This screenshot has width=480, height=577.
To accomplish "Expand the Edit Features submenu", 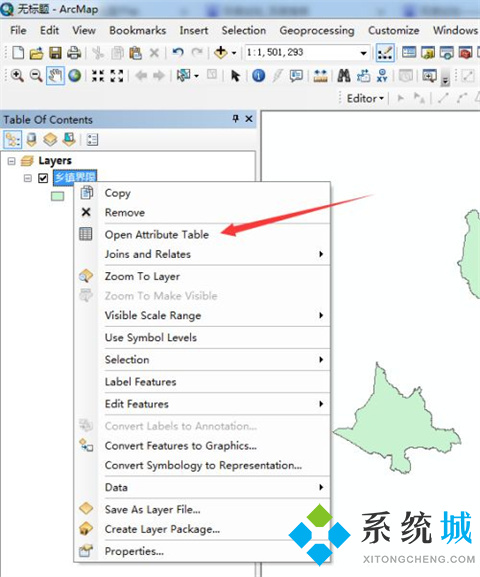I will tap(216, 404).
